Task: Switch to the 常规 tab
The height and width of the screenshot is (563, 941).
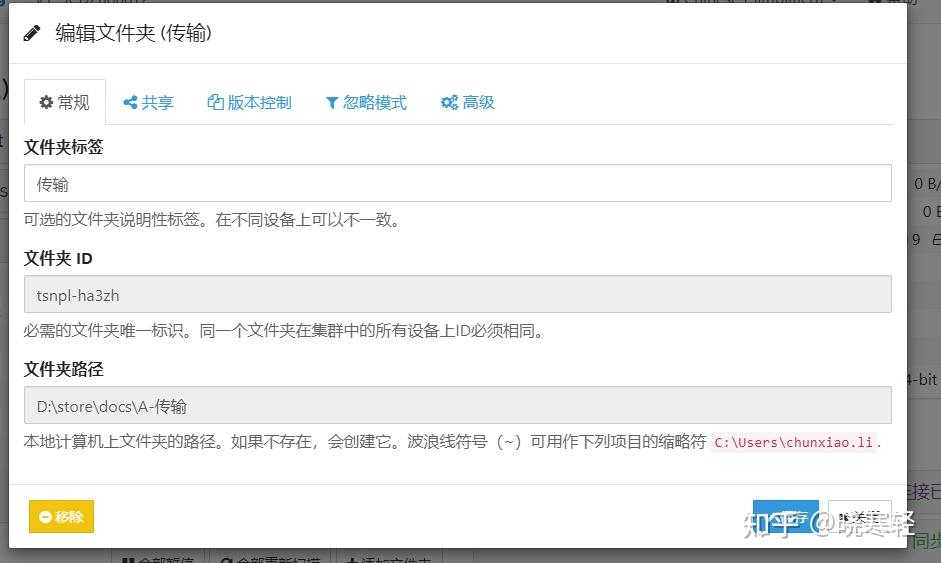Action: tap(65, 103)
